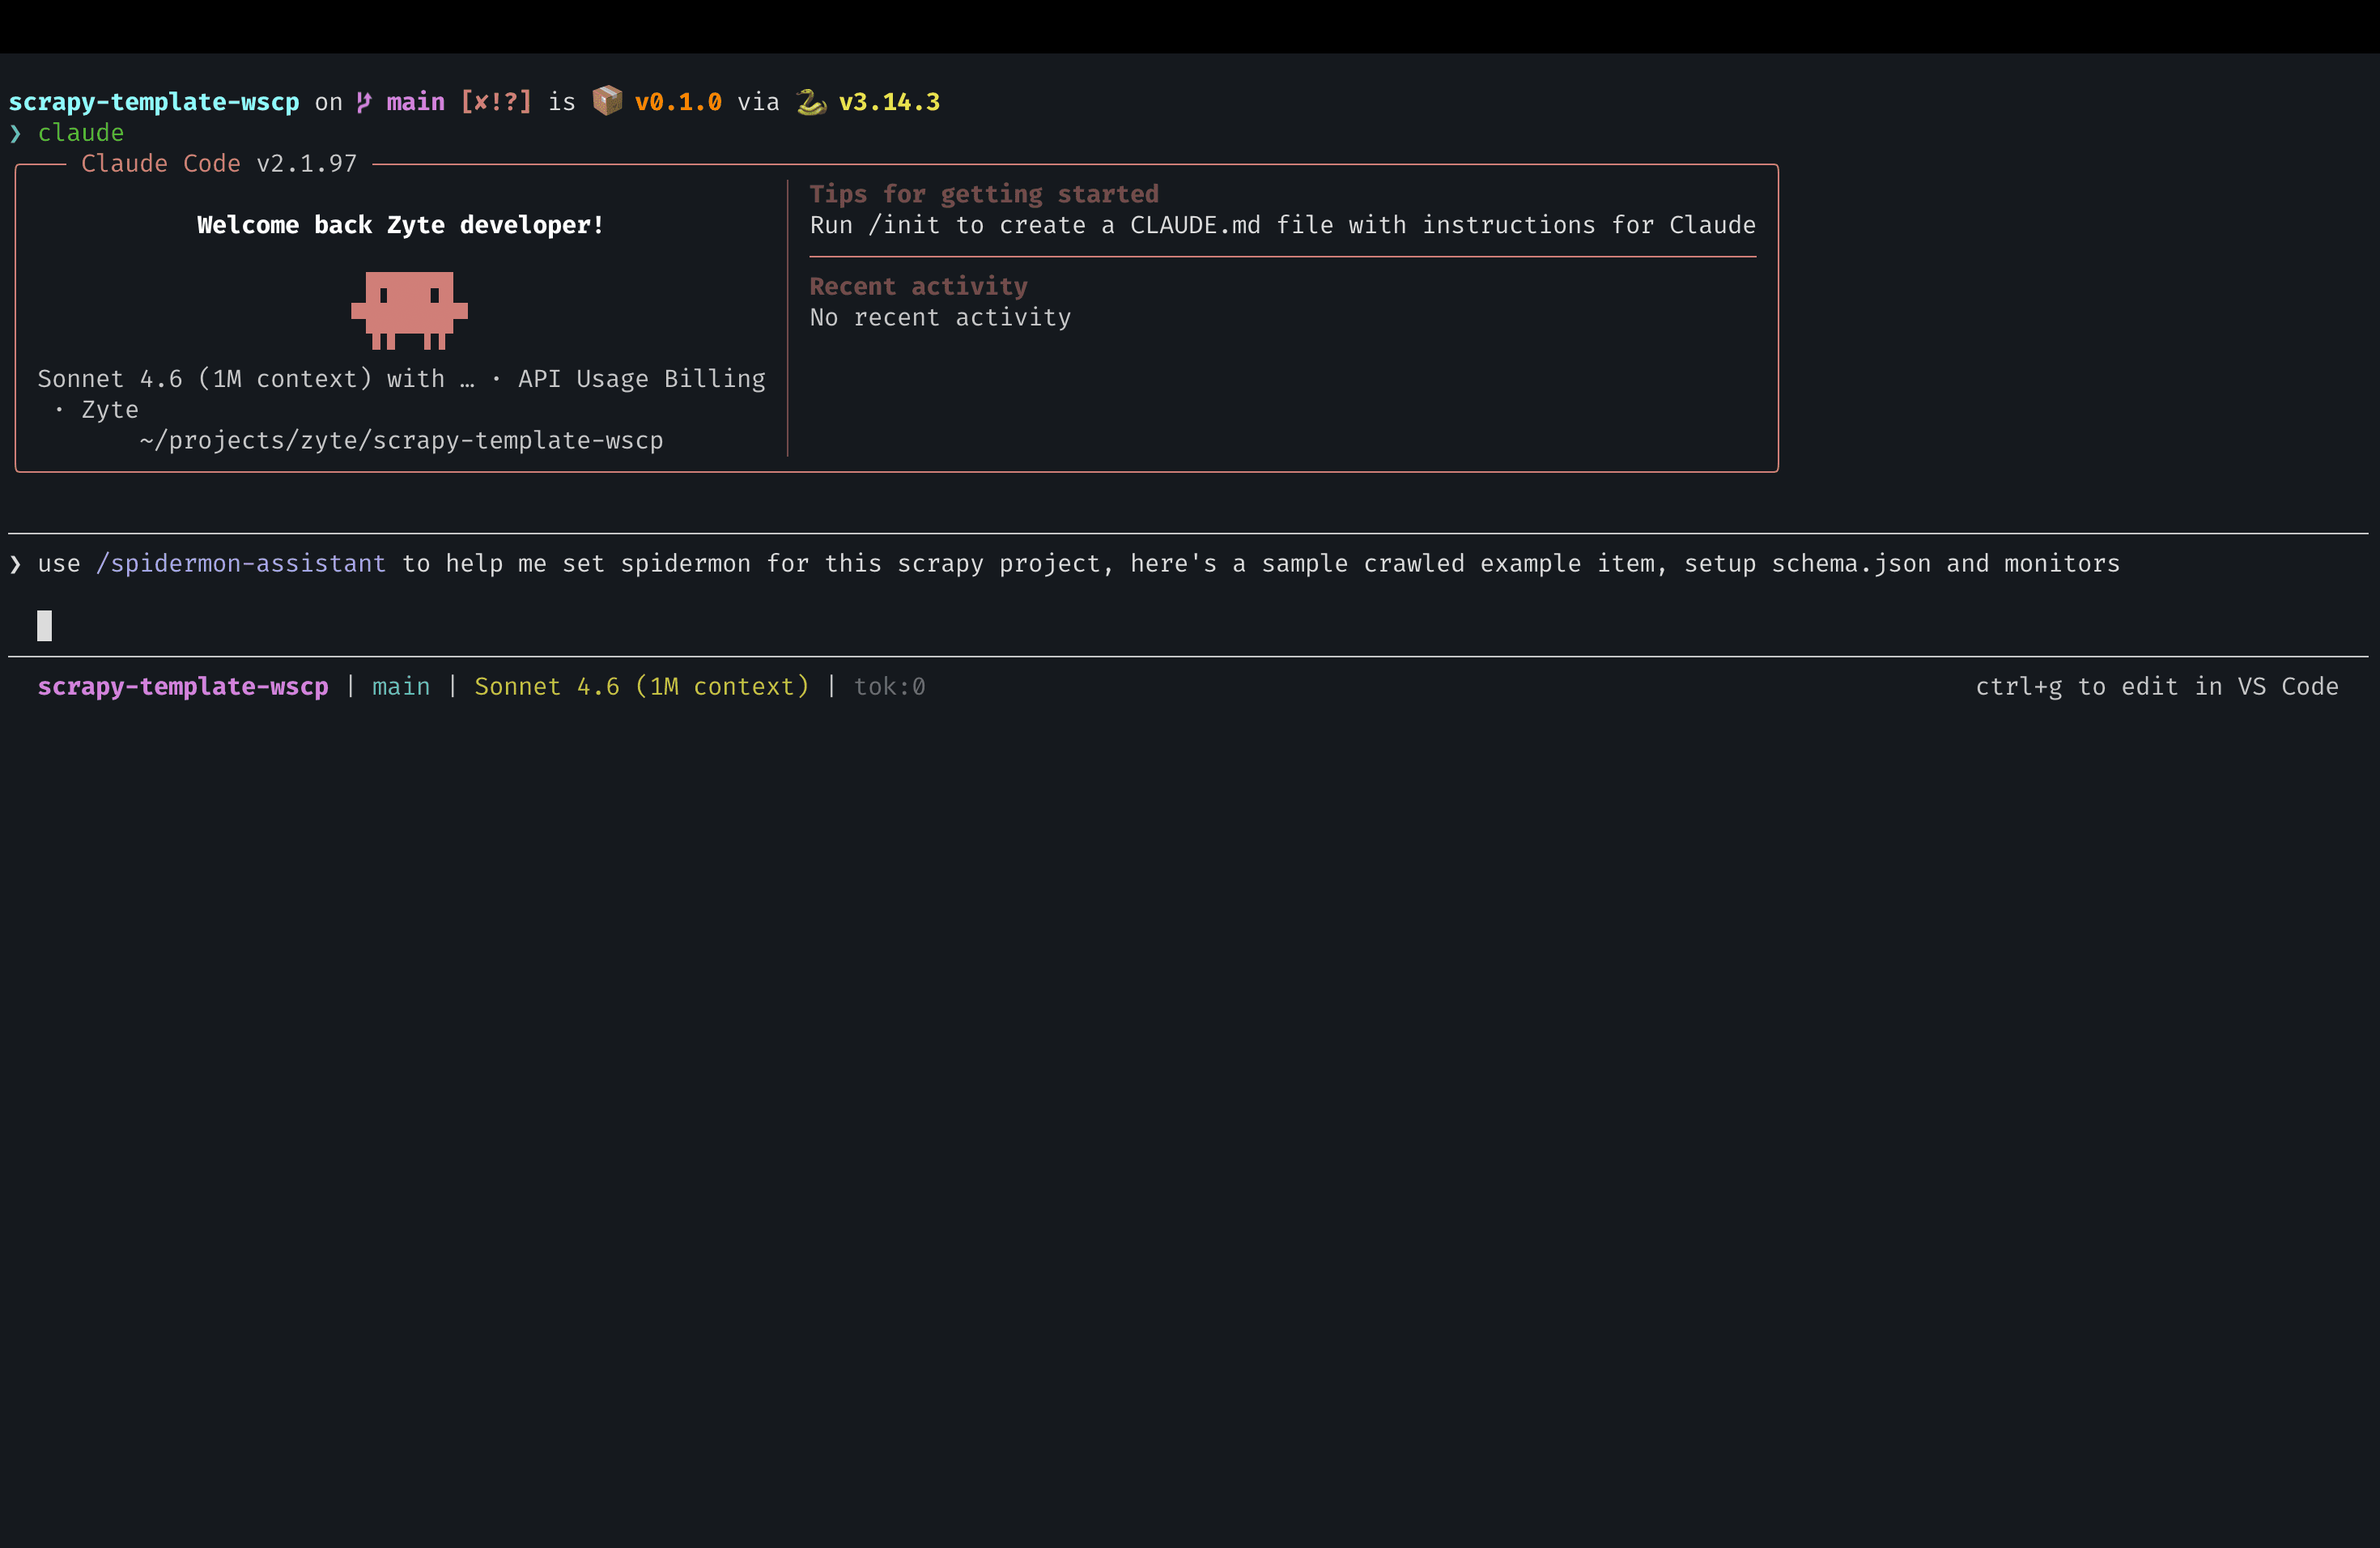Screen dimensions: 2380x1548
Task: Click the git branch symbol before main
Action: 364,102
